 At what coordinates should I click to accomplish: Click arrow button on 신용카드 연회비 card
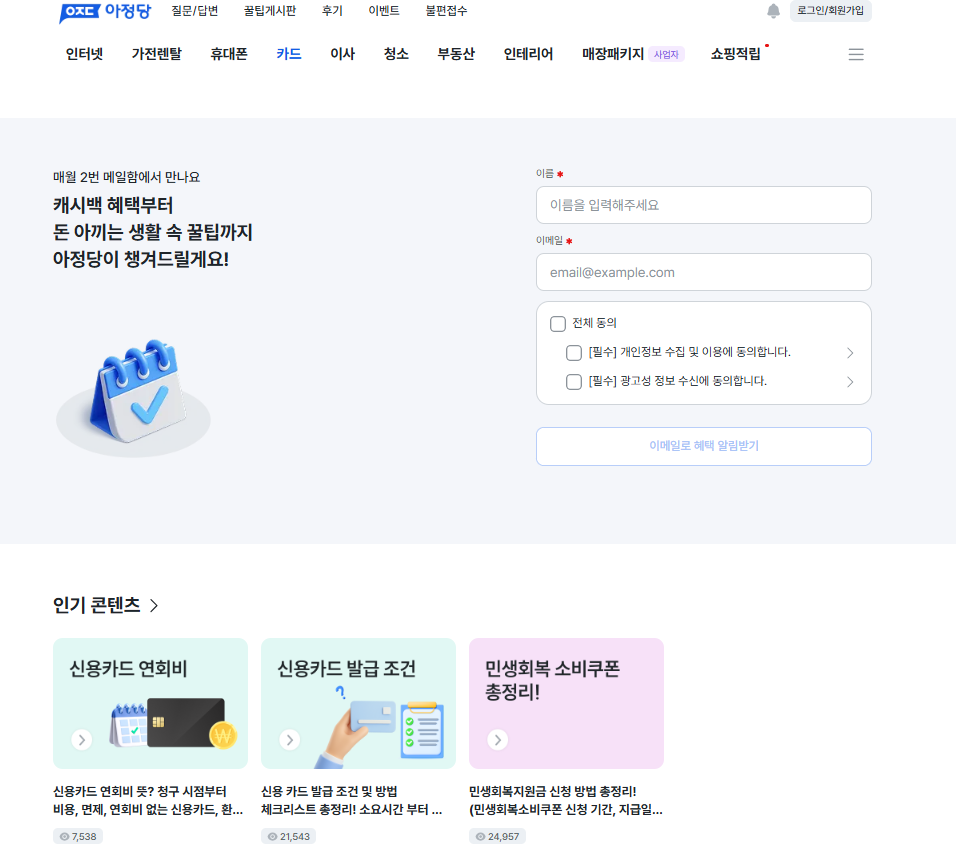(x=82, y=739)
